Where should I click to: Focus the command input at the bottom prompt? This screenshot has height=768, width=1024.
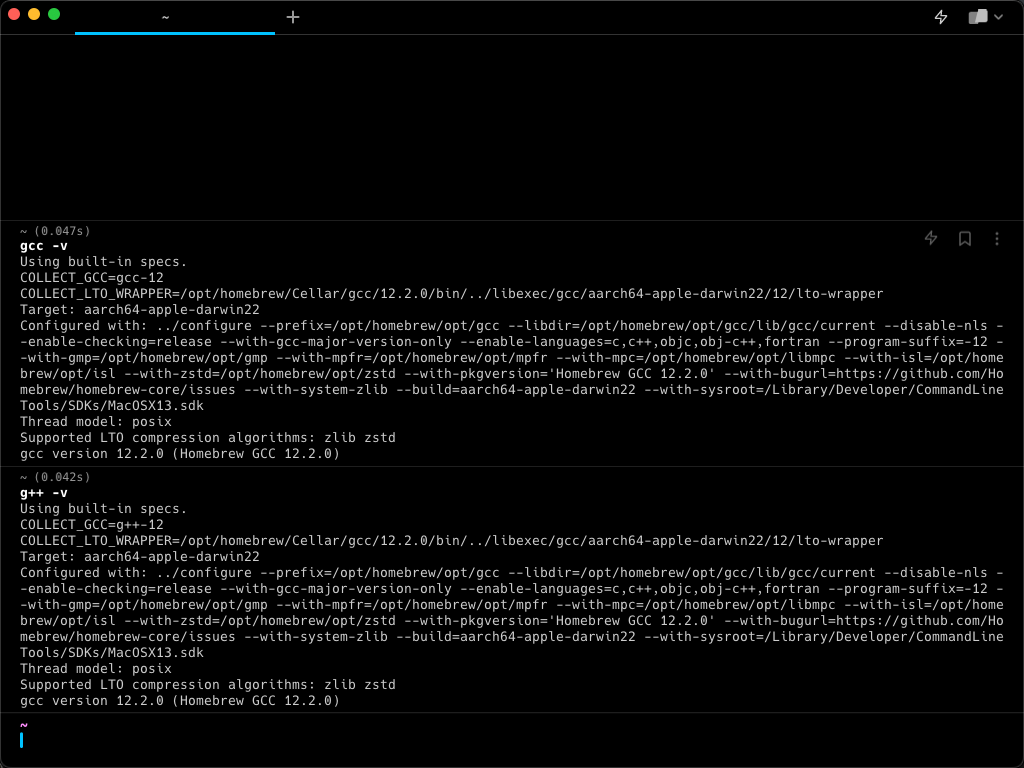click(x=512, y=740)
